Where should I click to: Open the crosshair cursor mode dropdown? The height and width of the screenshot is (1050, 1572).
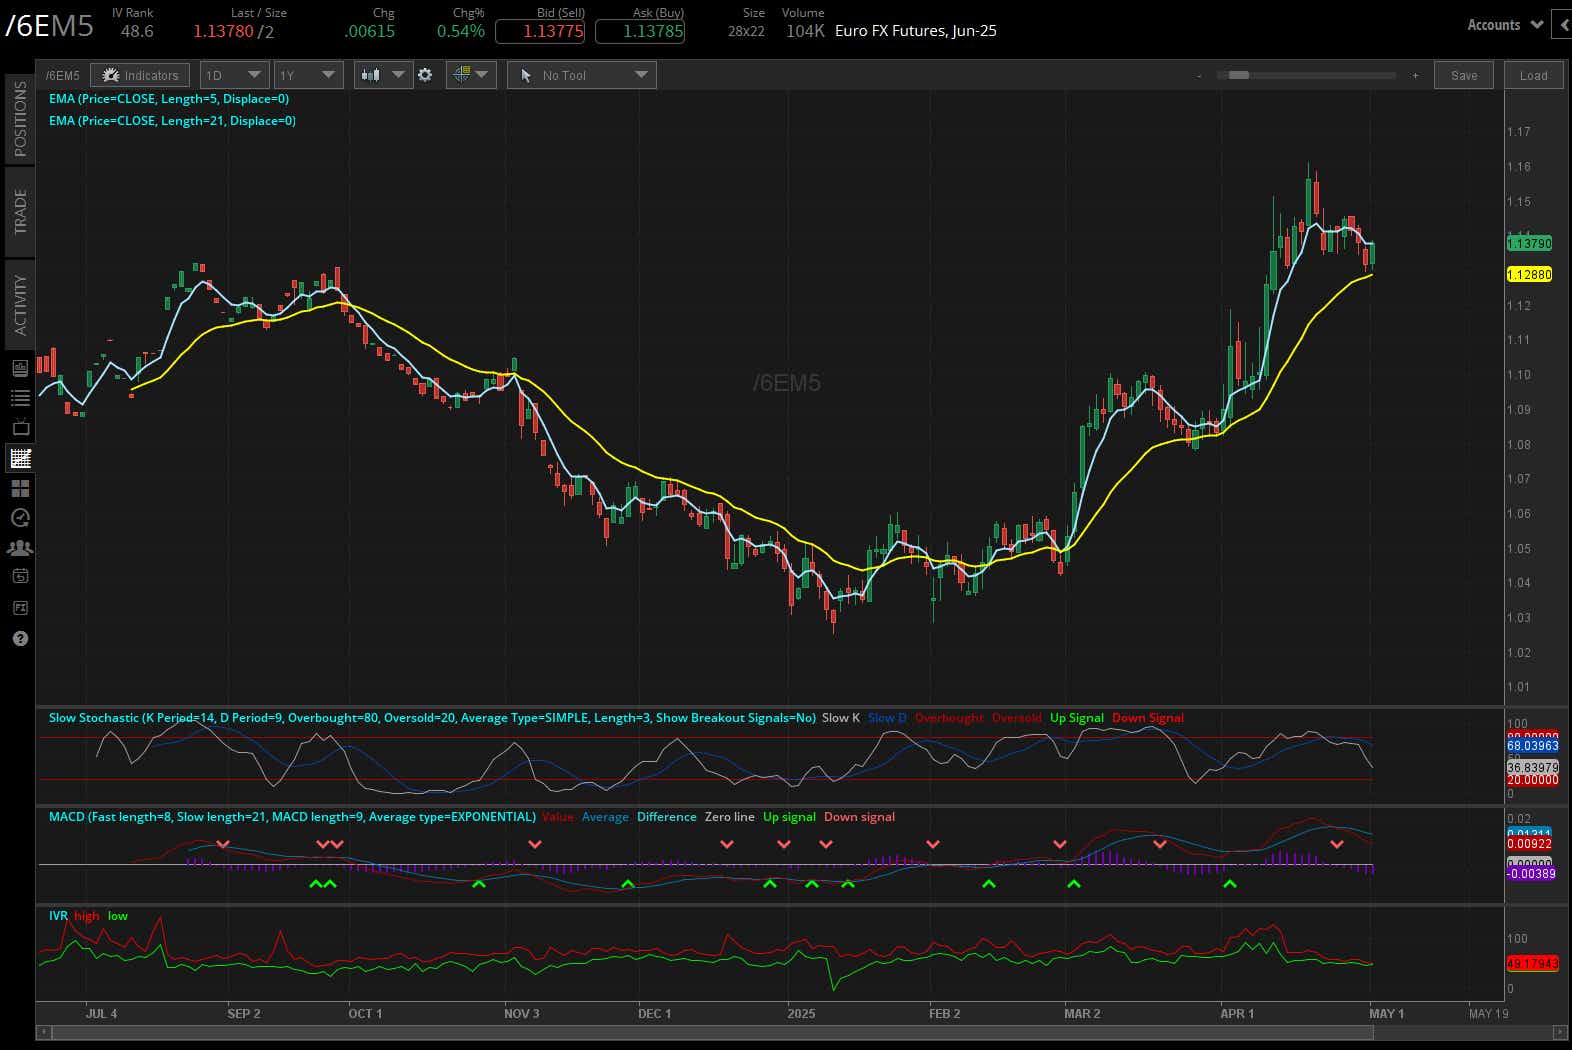pos(471,75)
